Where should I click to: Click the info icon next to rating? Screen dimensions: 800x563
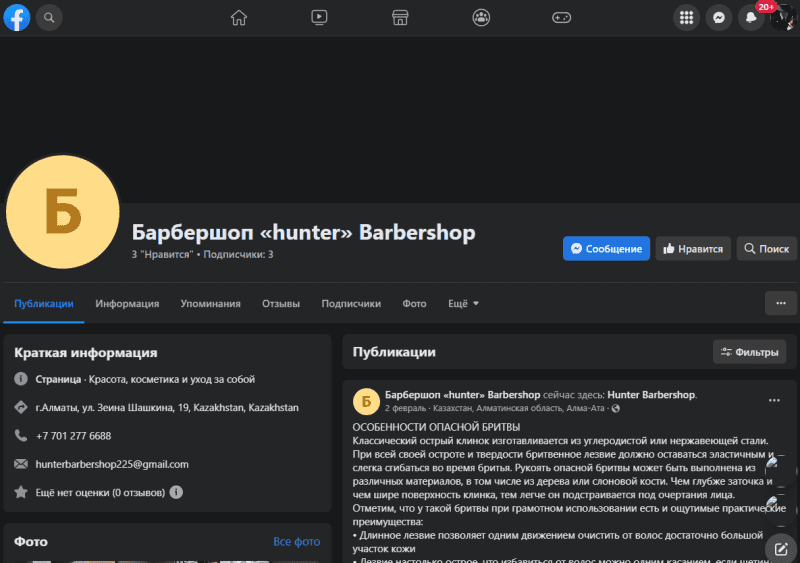pyautogui.click(x=176, y=492)
